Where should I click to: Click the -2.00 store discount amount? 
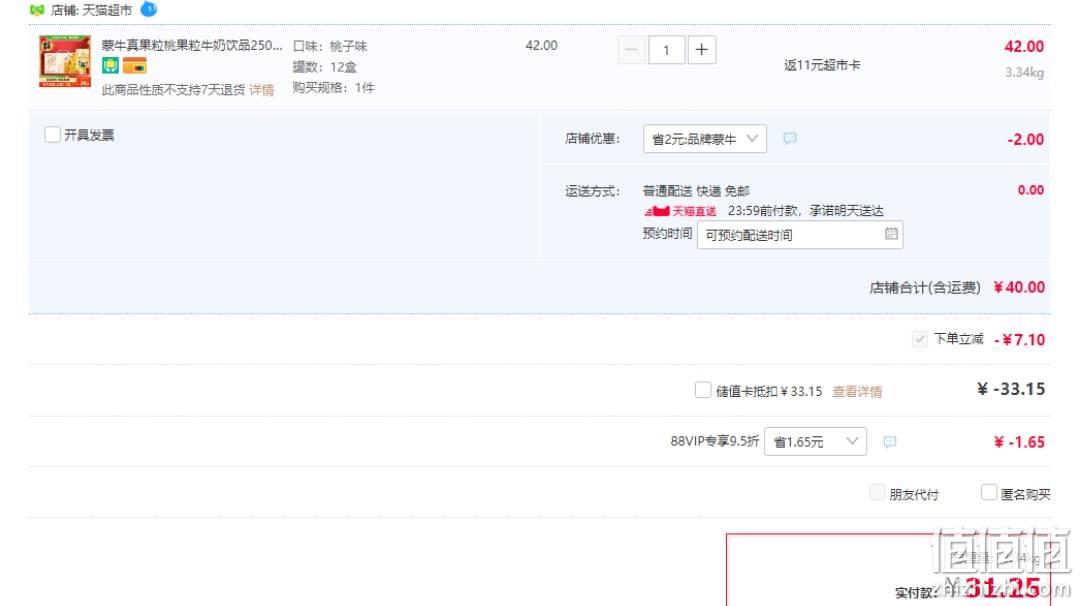click(x=1026, y=139)
